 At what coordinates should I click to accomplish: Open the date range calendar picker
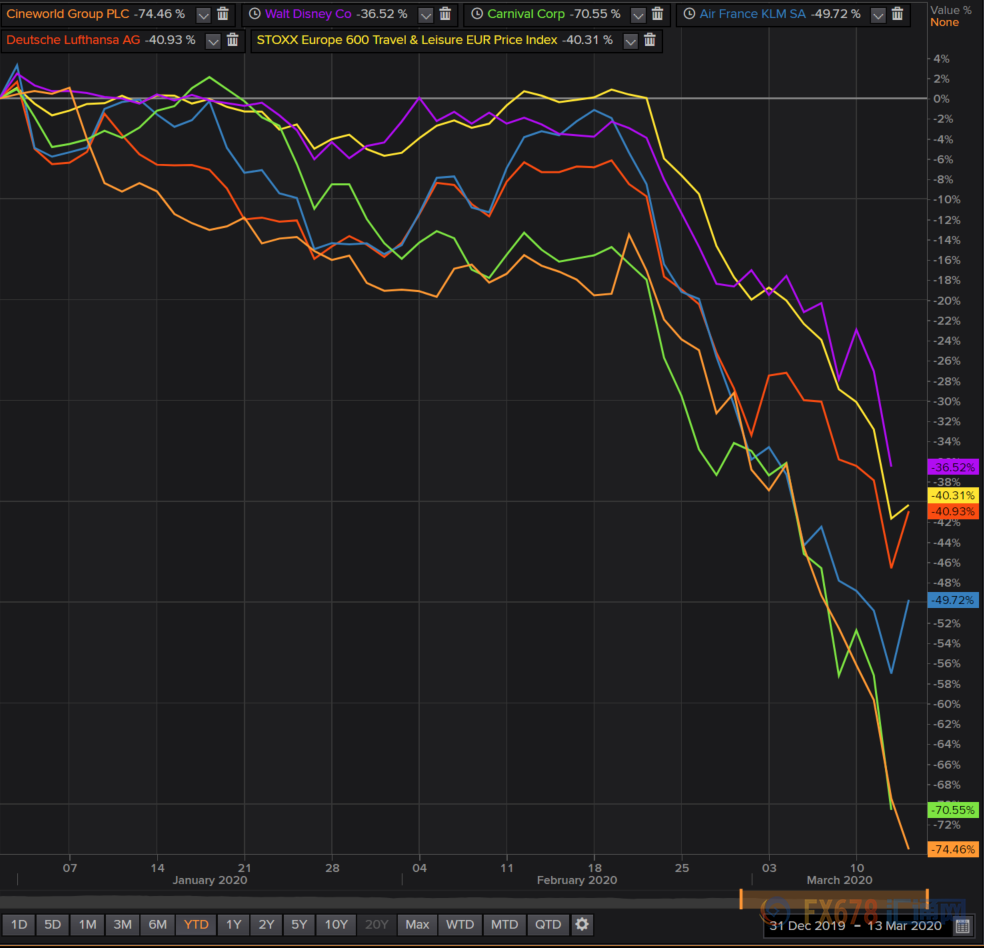962,925
